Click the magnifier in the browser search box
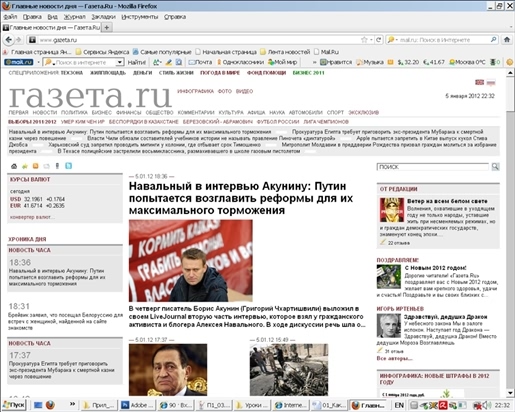The height and width of the screenshot is (412, 515). pyautogui.click(x=494, y=40)
